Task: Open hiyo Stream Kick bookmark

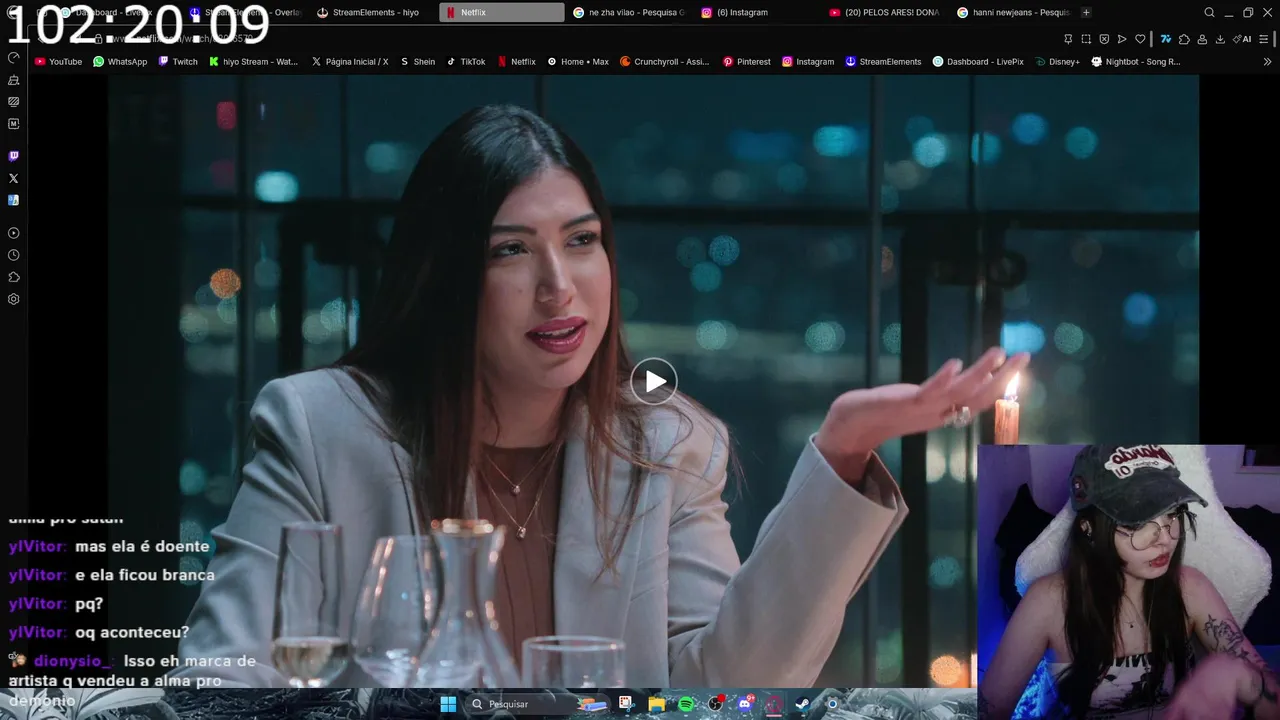Action: click(253, 61)
